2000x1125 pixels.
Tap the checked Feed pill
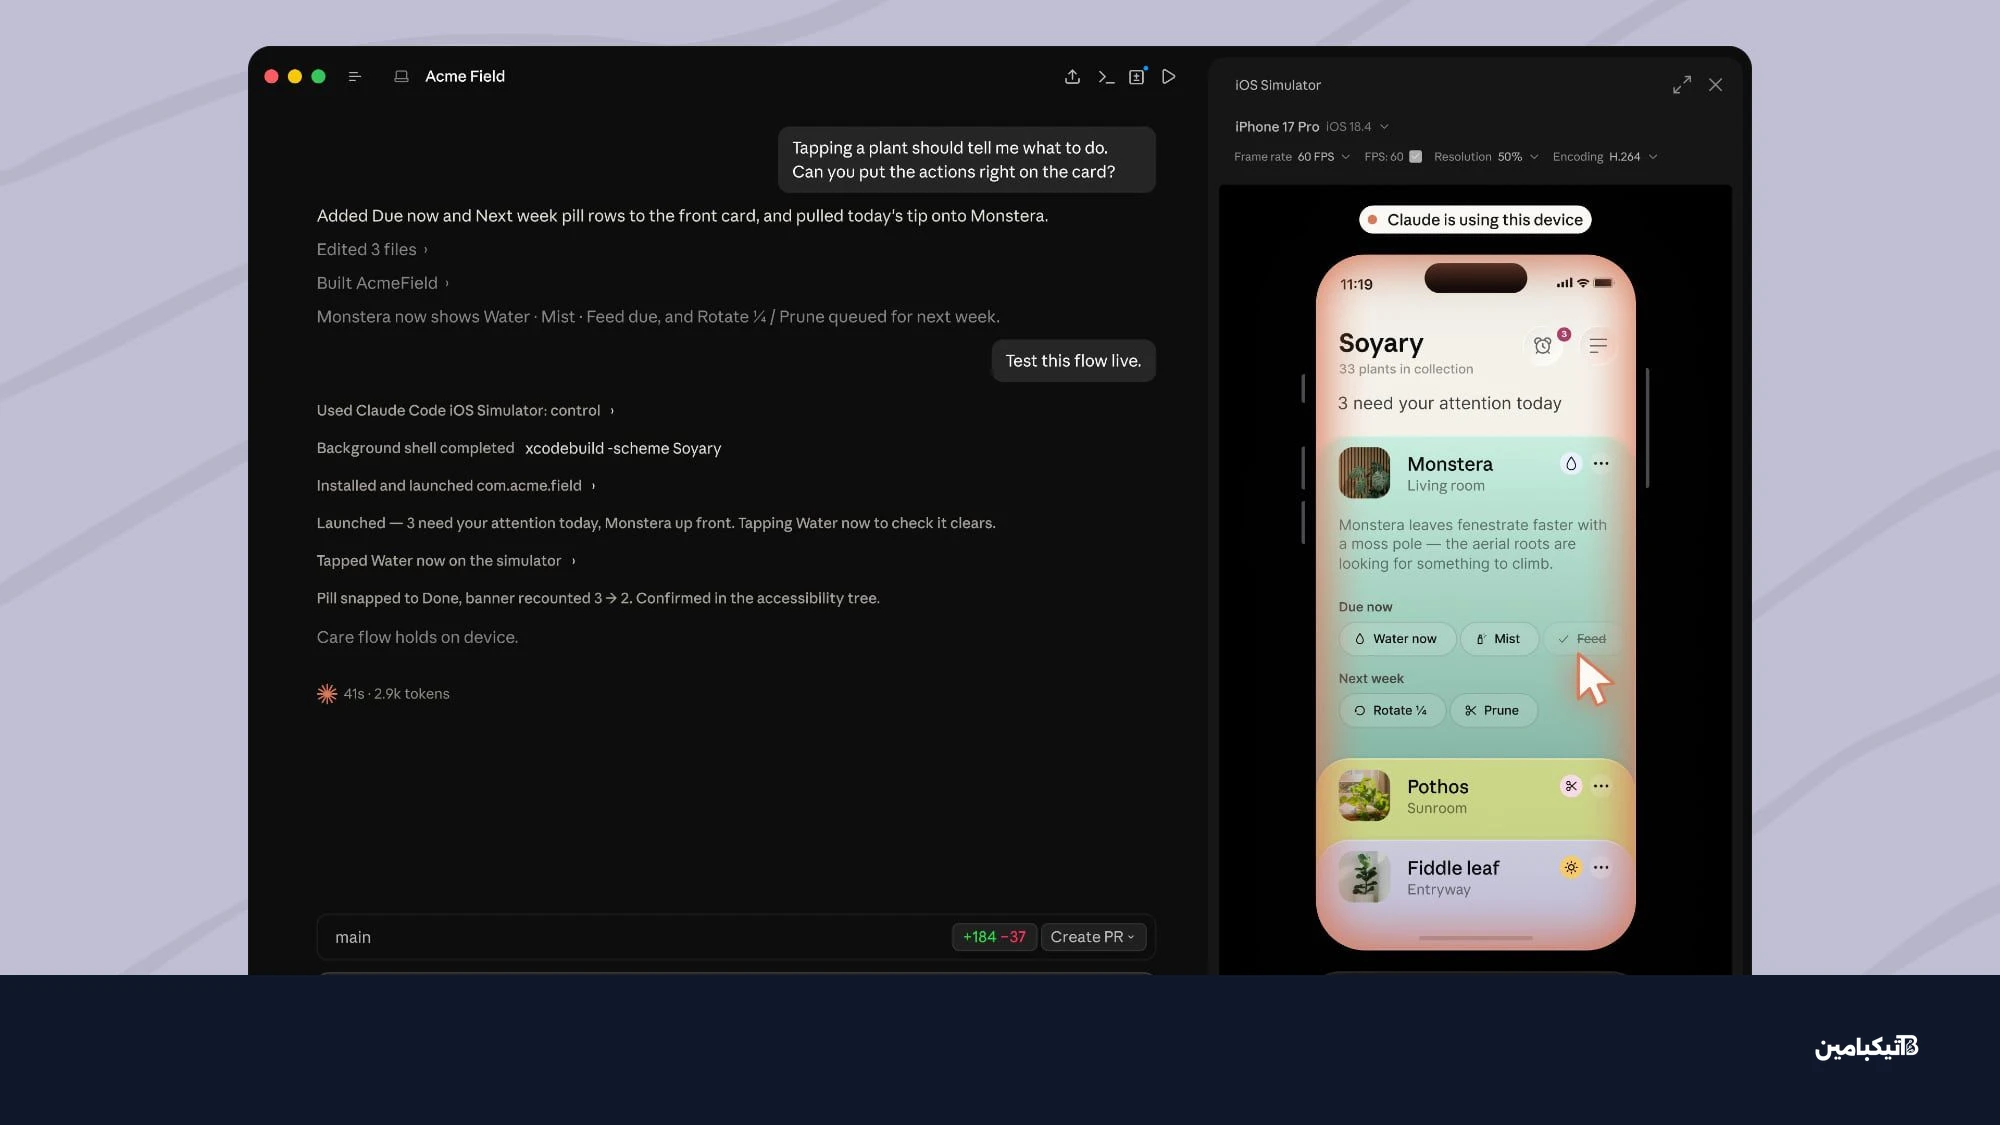[x=1582, y=639]
